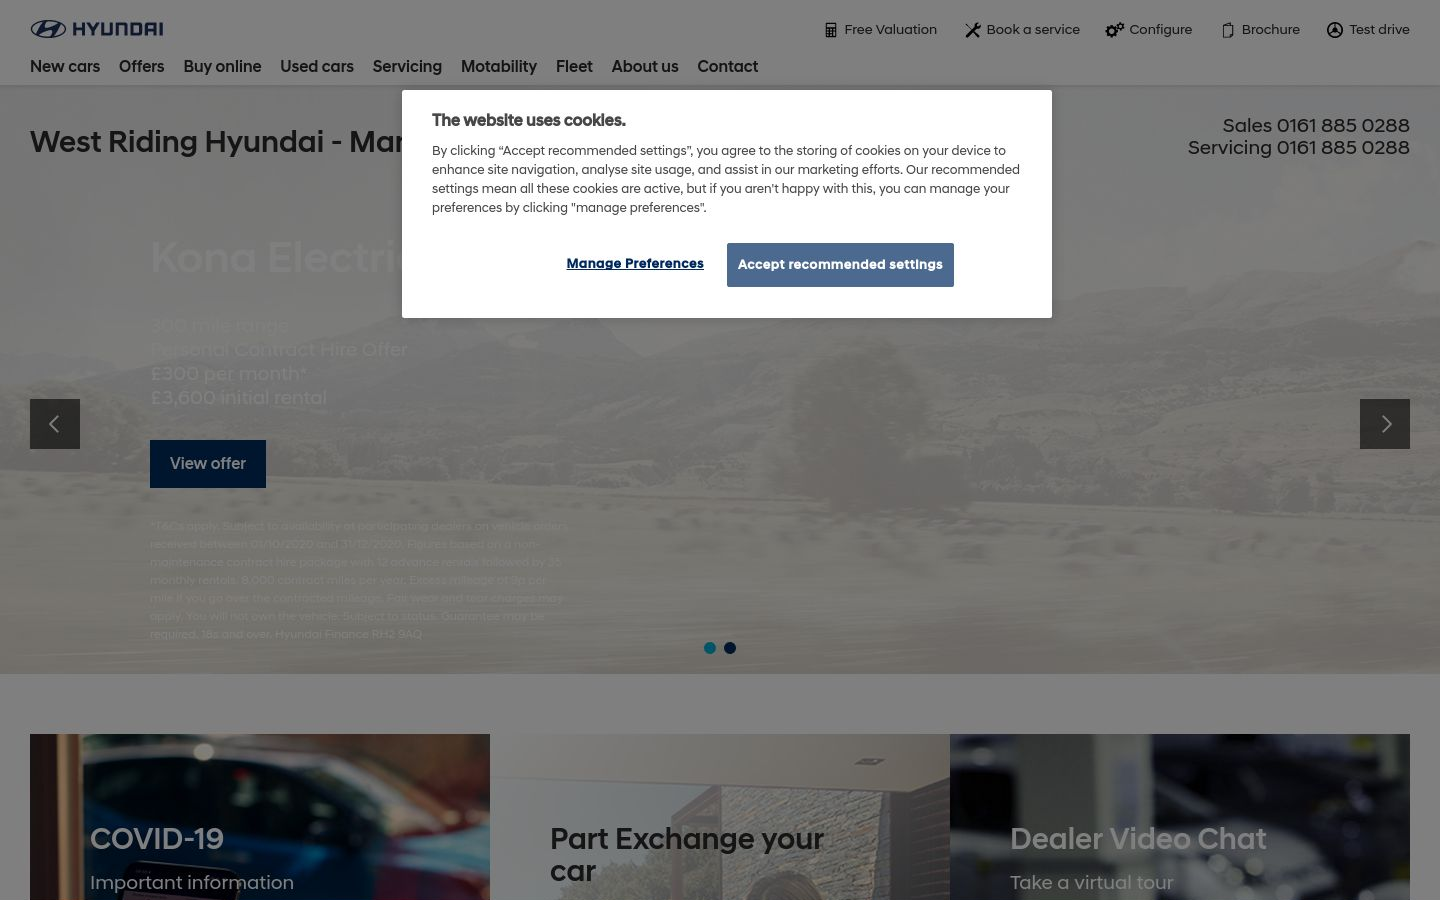
Task: Click the '£3,600 initial rental' text
Action: tap(238, 398)
